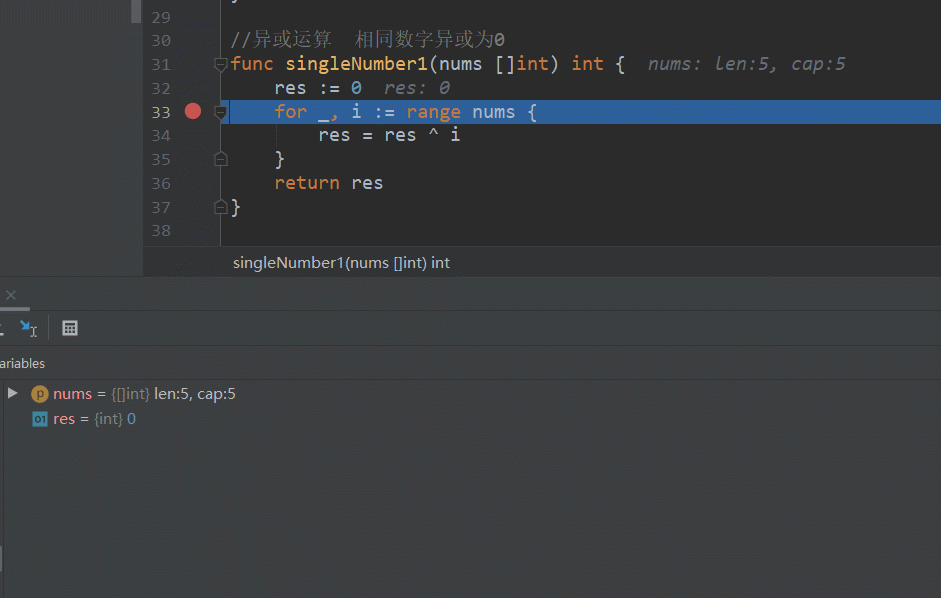Click the blue type badge beside res variable
Viewport: 941px width, 598px height.
coord(39,418)
